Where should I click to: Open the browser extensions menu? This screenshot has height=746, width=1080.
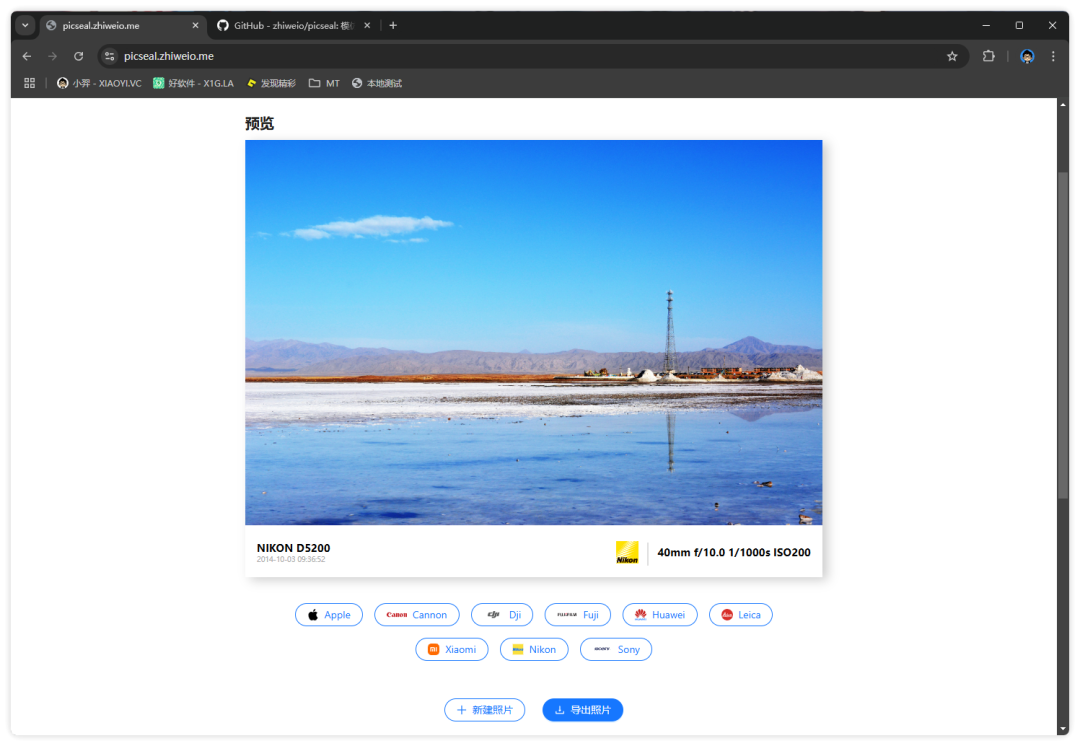(988, 56)
